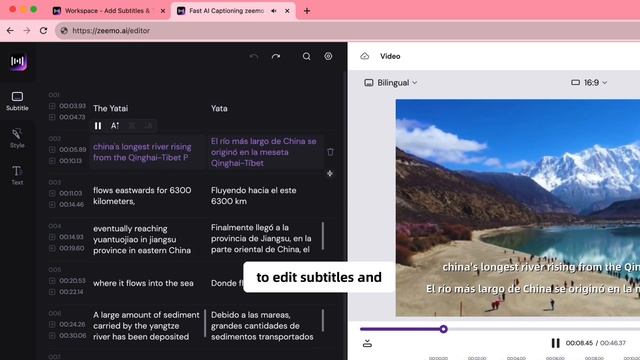Select 'Fluyendo hacia el este 6300 km' translation
This screenshot has width=640, height=360.
253,196
